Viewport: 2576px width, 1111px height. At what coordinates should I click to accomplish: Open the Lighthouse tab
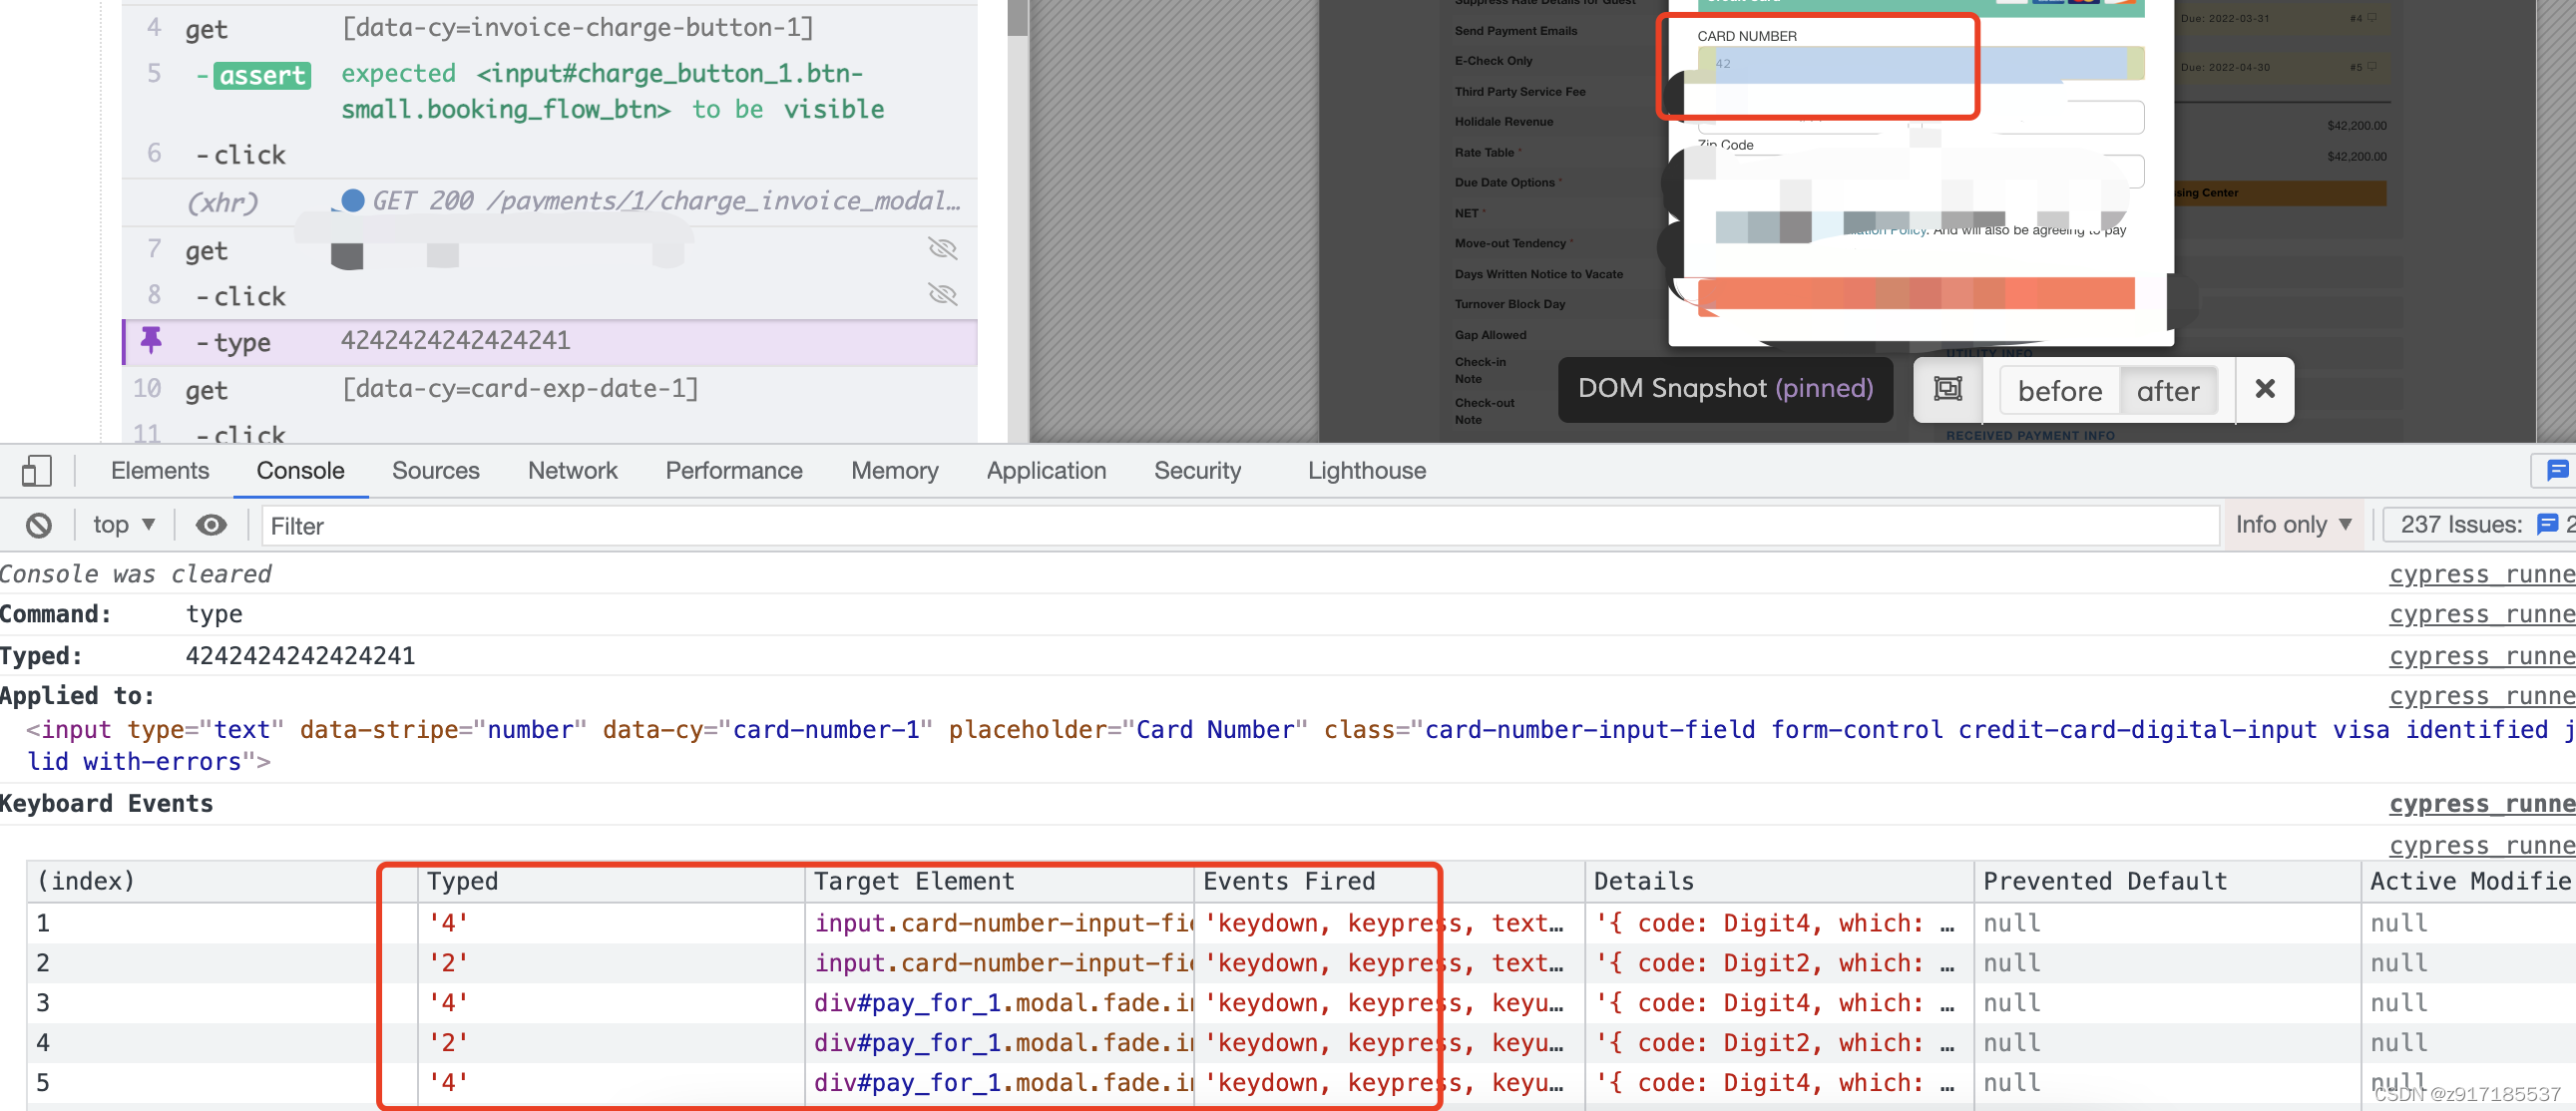pos(1366,470)
